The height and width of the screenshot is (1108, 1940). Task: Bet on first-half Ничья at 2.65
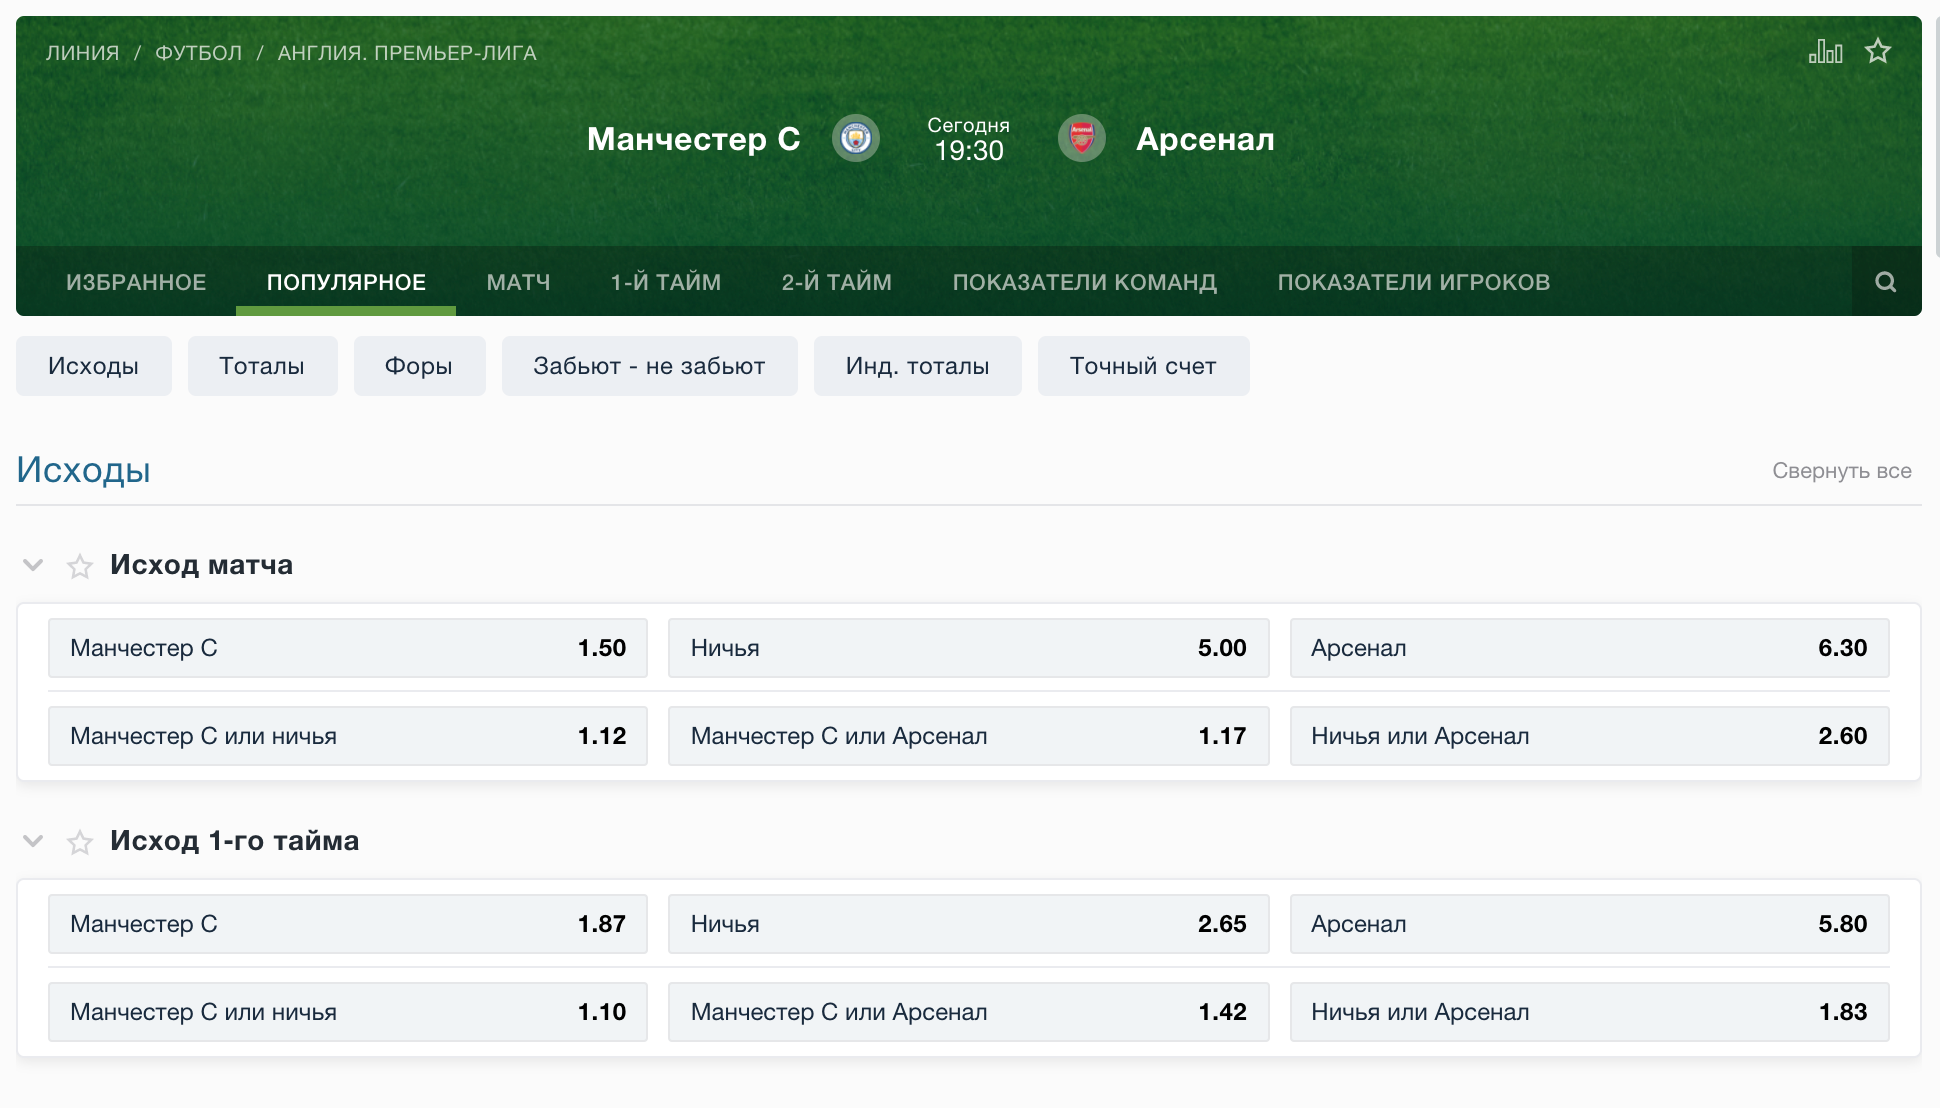click(x=968, y=924)
